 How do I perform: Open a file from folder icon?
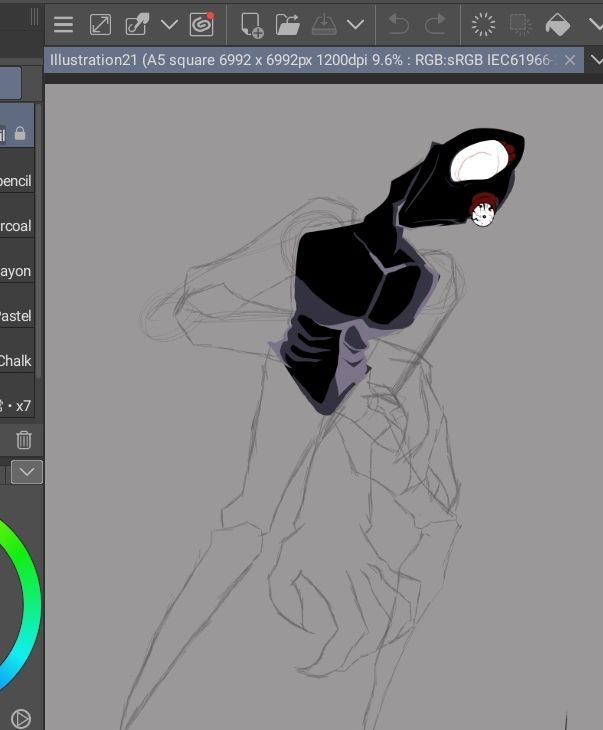coord(287,25)
